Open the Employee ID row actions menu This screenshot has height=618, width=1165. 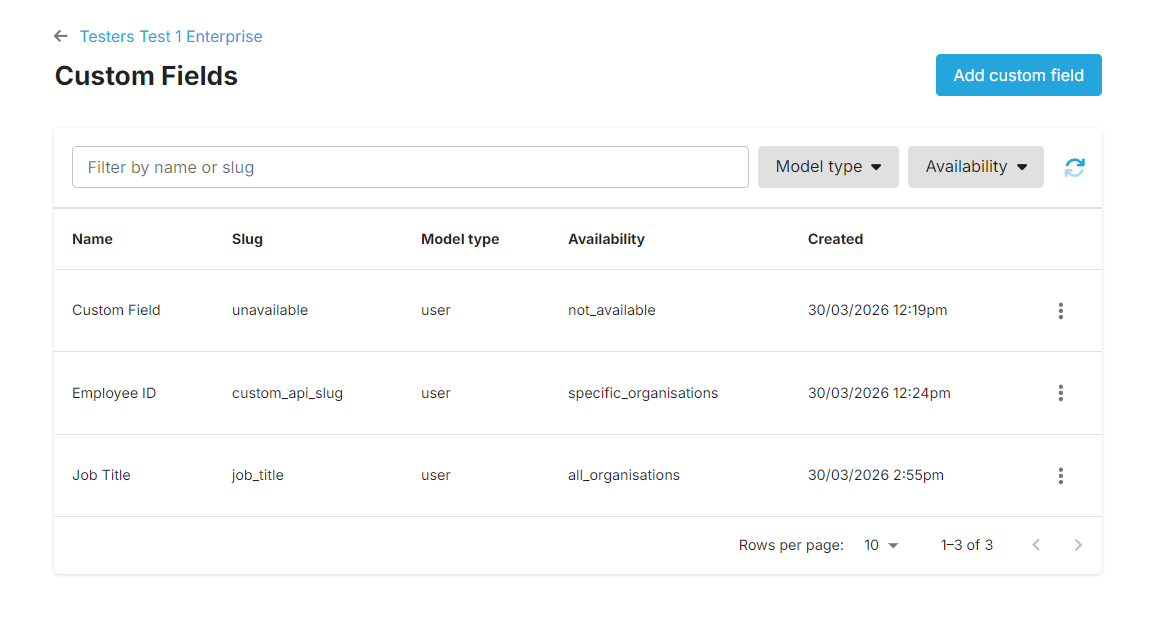(x=1060, y=393)
